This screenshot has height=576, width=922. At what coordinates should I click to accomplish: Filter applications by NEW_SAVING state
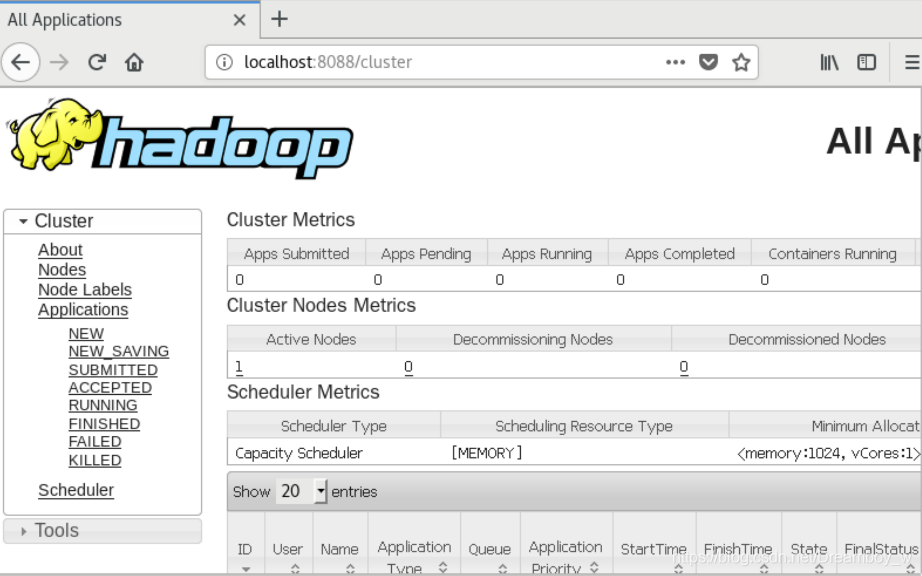click(x=119, y=351)
